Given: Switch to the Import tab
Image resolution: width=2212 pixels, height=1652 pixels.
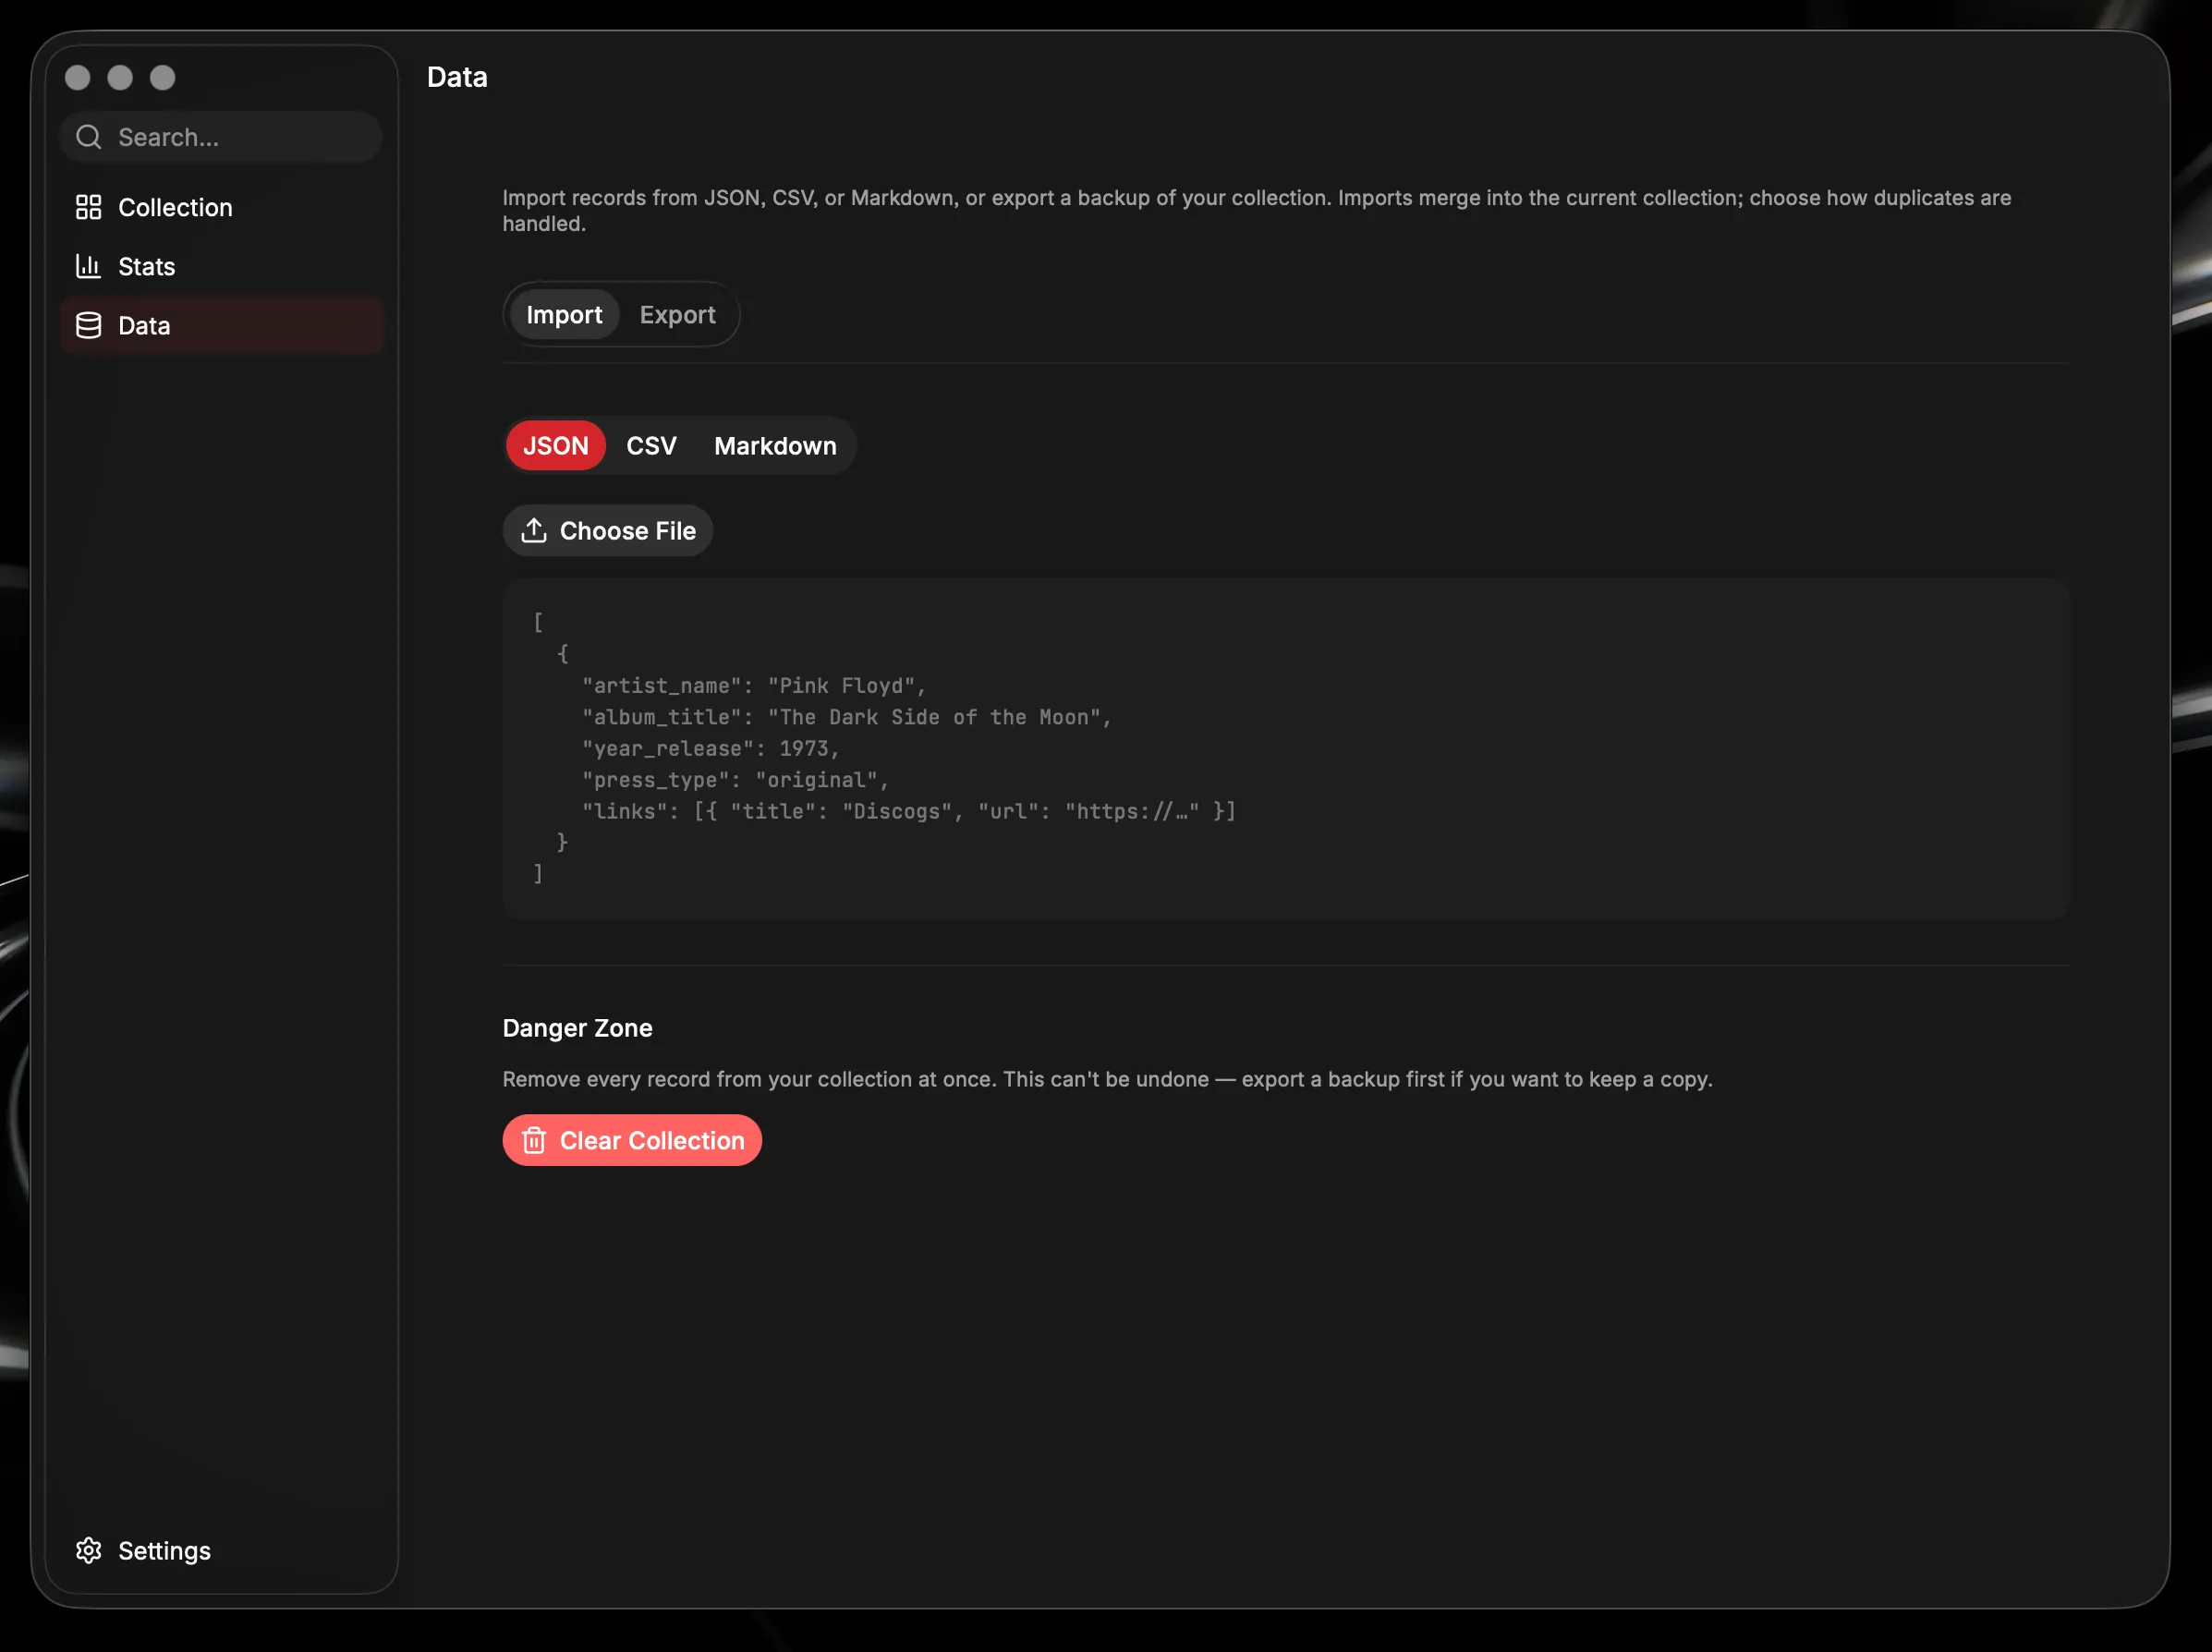Looking at the screenshot, I should coord(564,314).
